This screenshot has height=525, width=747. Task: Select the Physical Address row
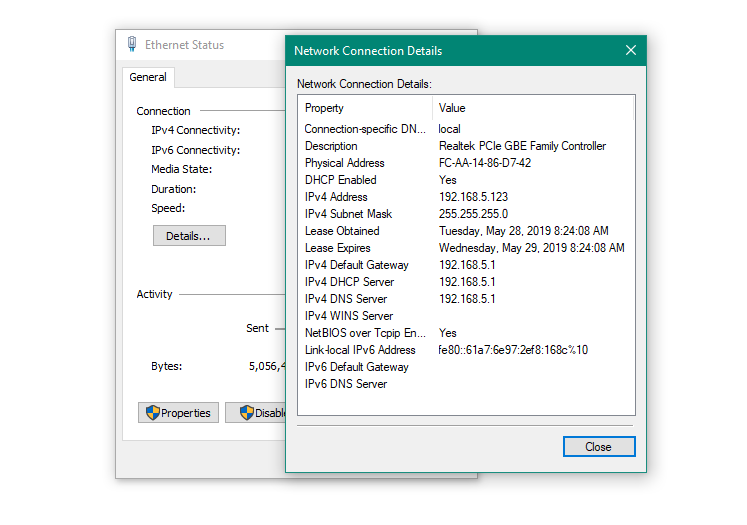pos(345,163)
